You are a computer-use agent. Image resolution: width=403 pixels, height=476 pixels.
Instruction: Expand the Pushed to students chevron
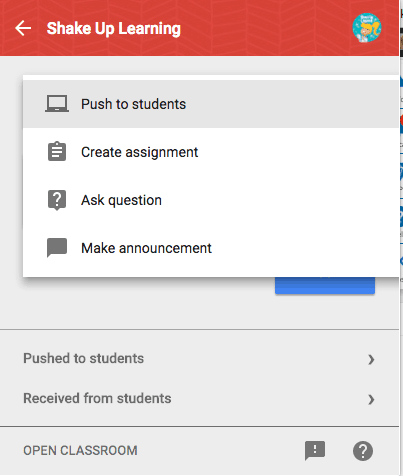tap(371, 359)
